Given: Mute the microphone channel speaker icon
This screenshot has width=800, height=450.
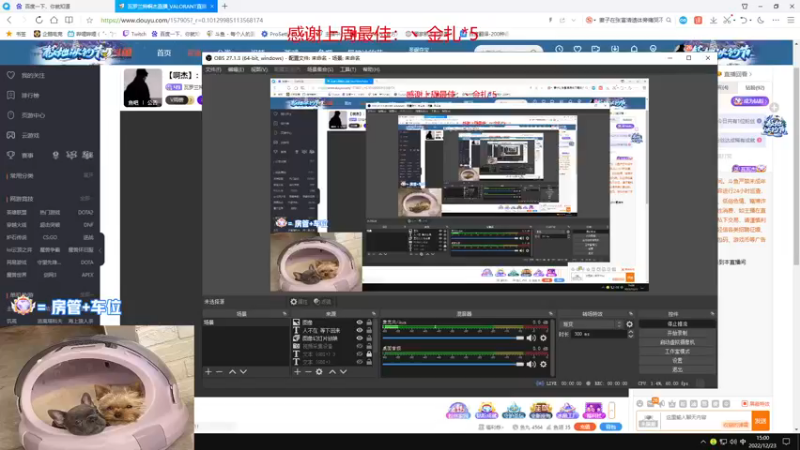Looking at the screenshot, I should pos(531,338).
